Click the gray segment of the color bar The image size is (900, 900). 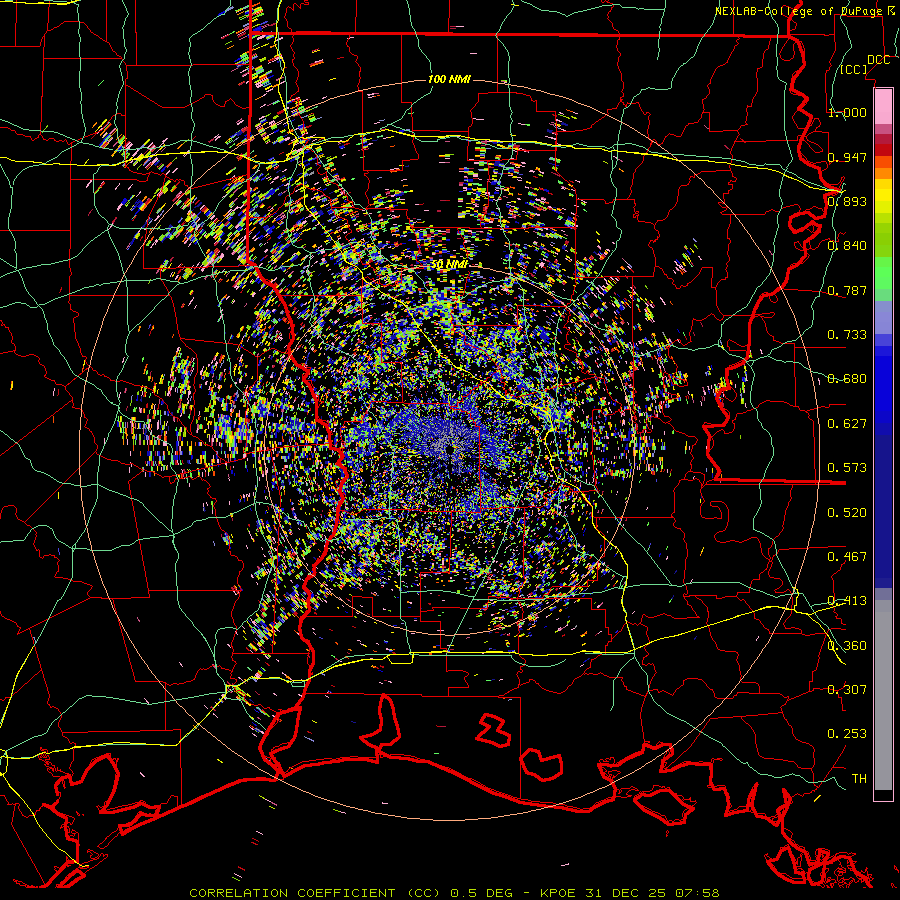(883, 695)
